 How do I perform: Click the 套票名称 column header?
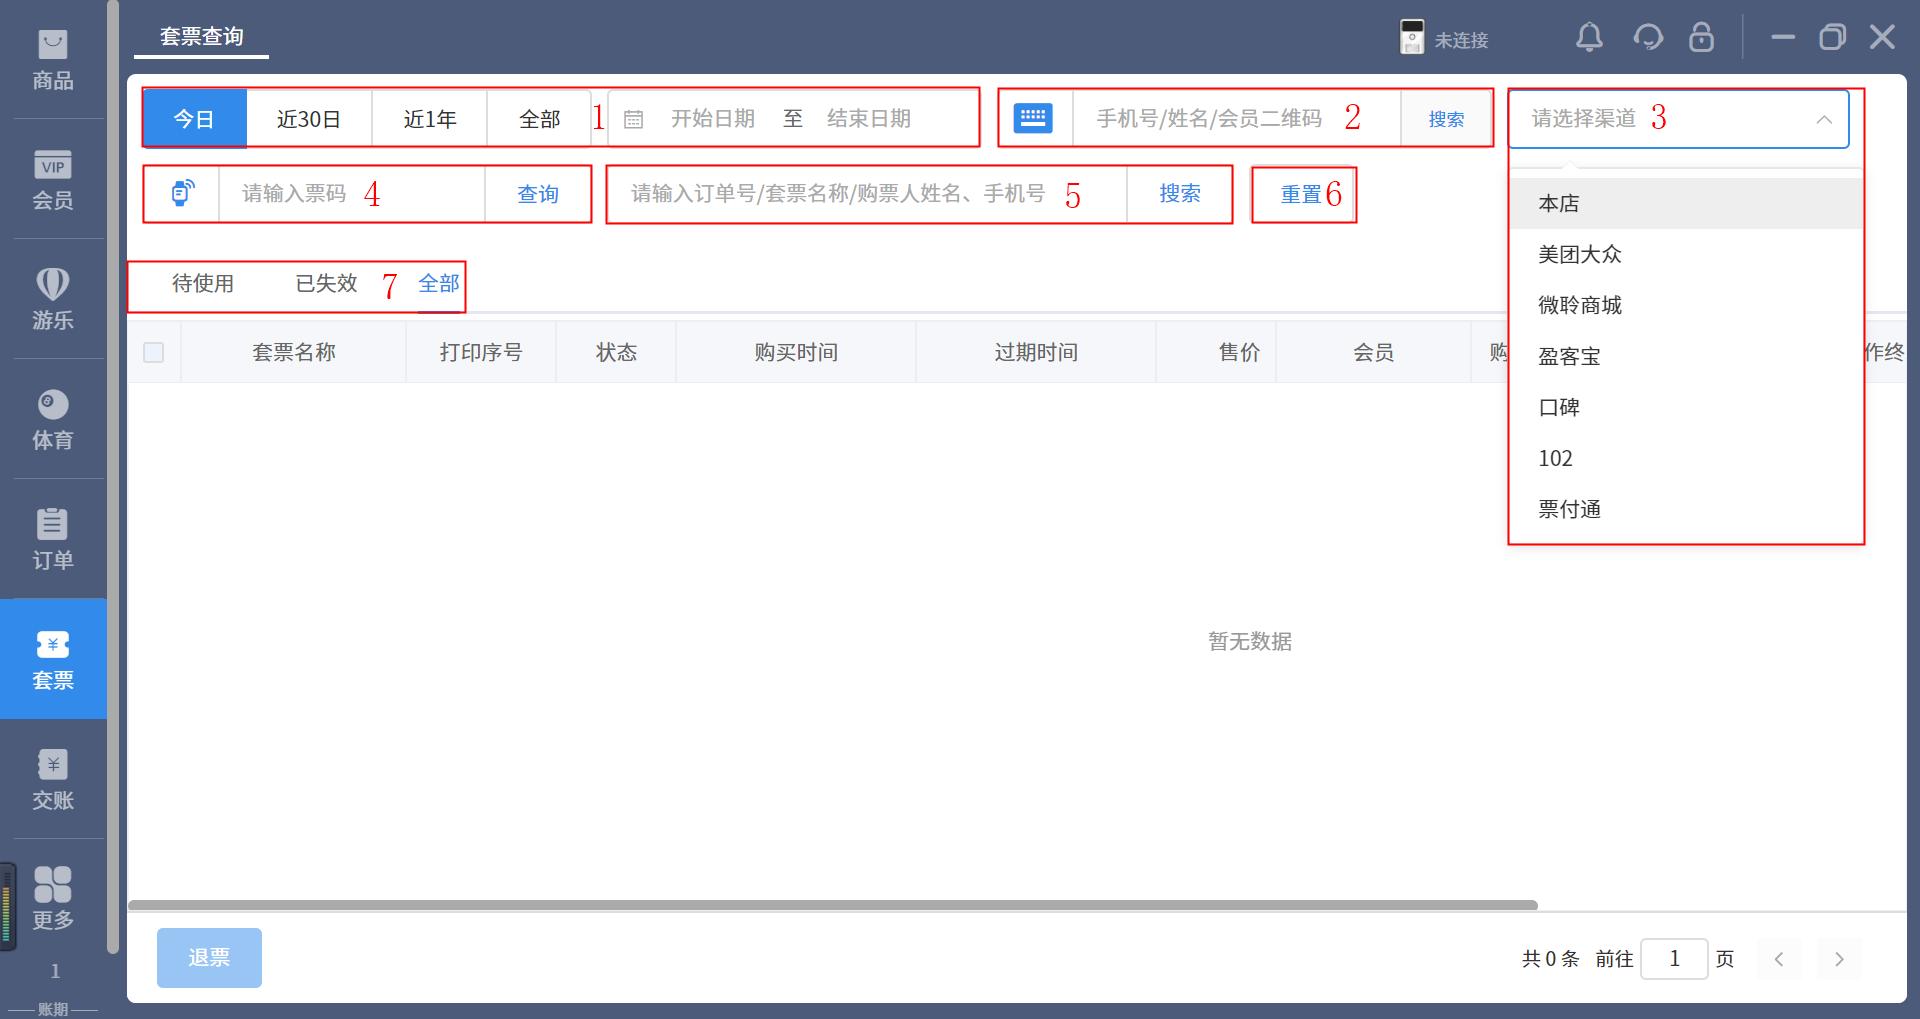pyautogui.click(x=294, y=352)
